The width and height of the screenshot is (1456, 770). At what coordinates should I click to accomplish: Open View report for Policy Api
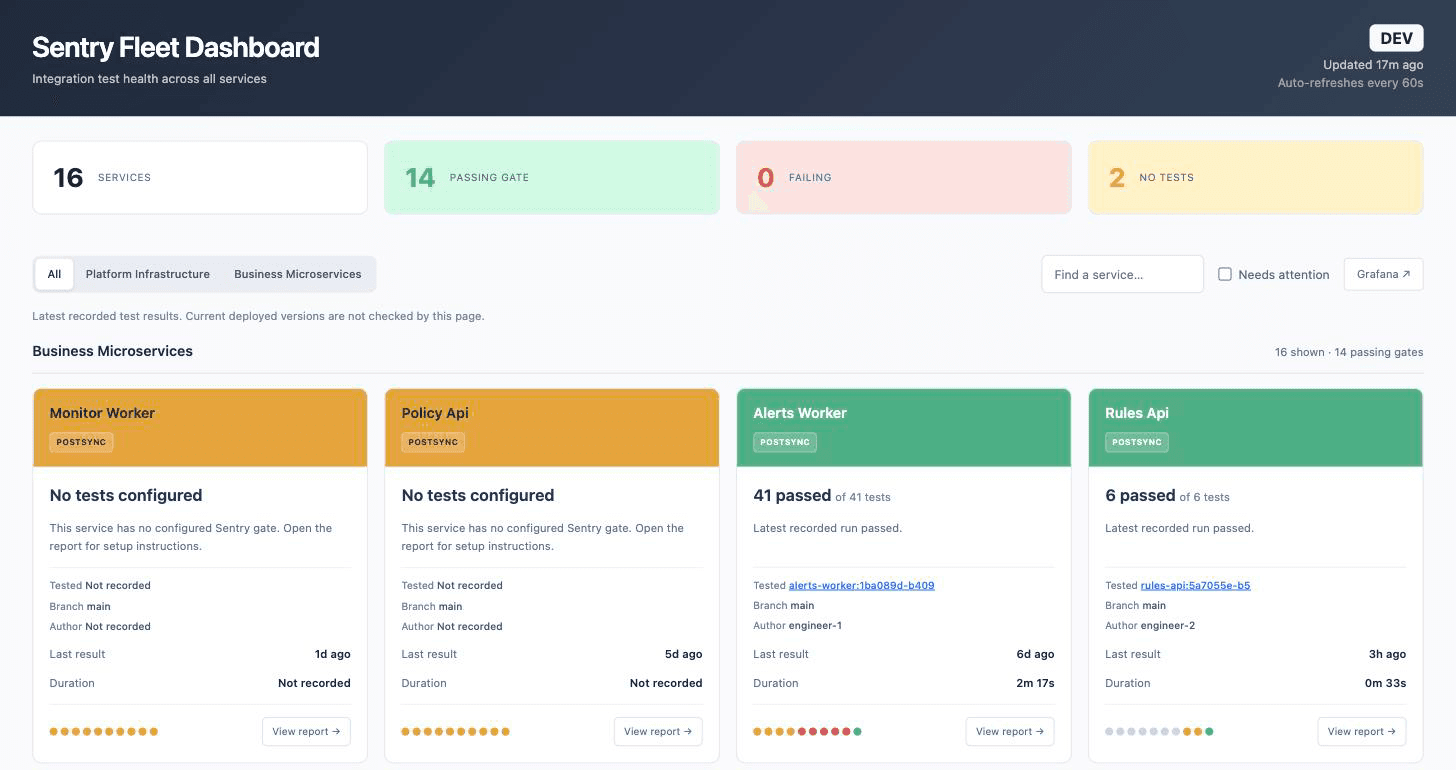tap(658, 731)
